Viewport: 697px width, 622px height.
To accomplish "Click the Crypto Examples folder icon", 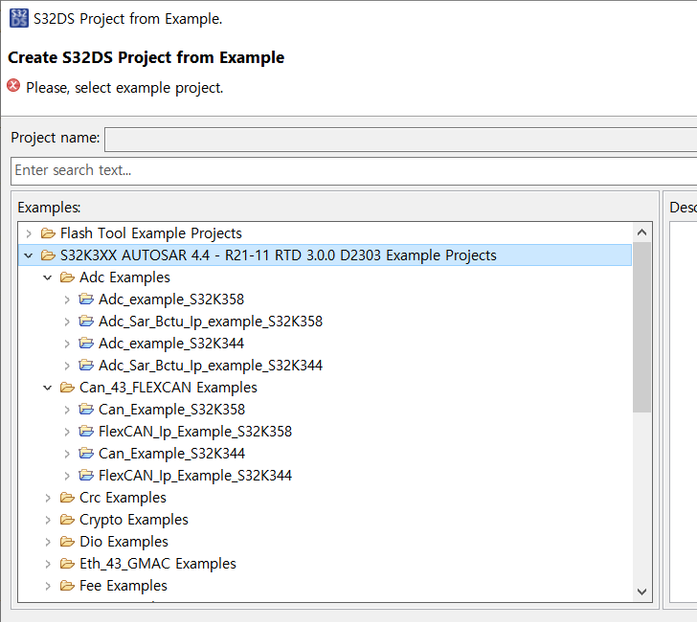I will 67,519.
